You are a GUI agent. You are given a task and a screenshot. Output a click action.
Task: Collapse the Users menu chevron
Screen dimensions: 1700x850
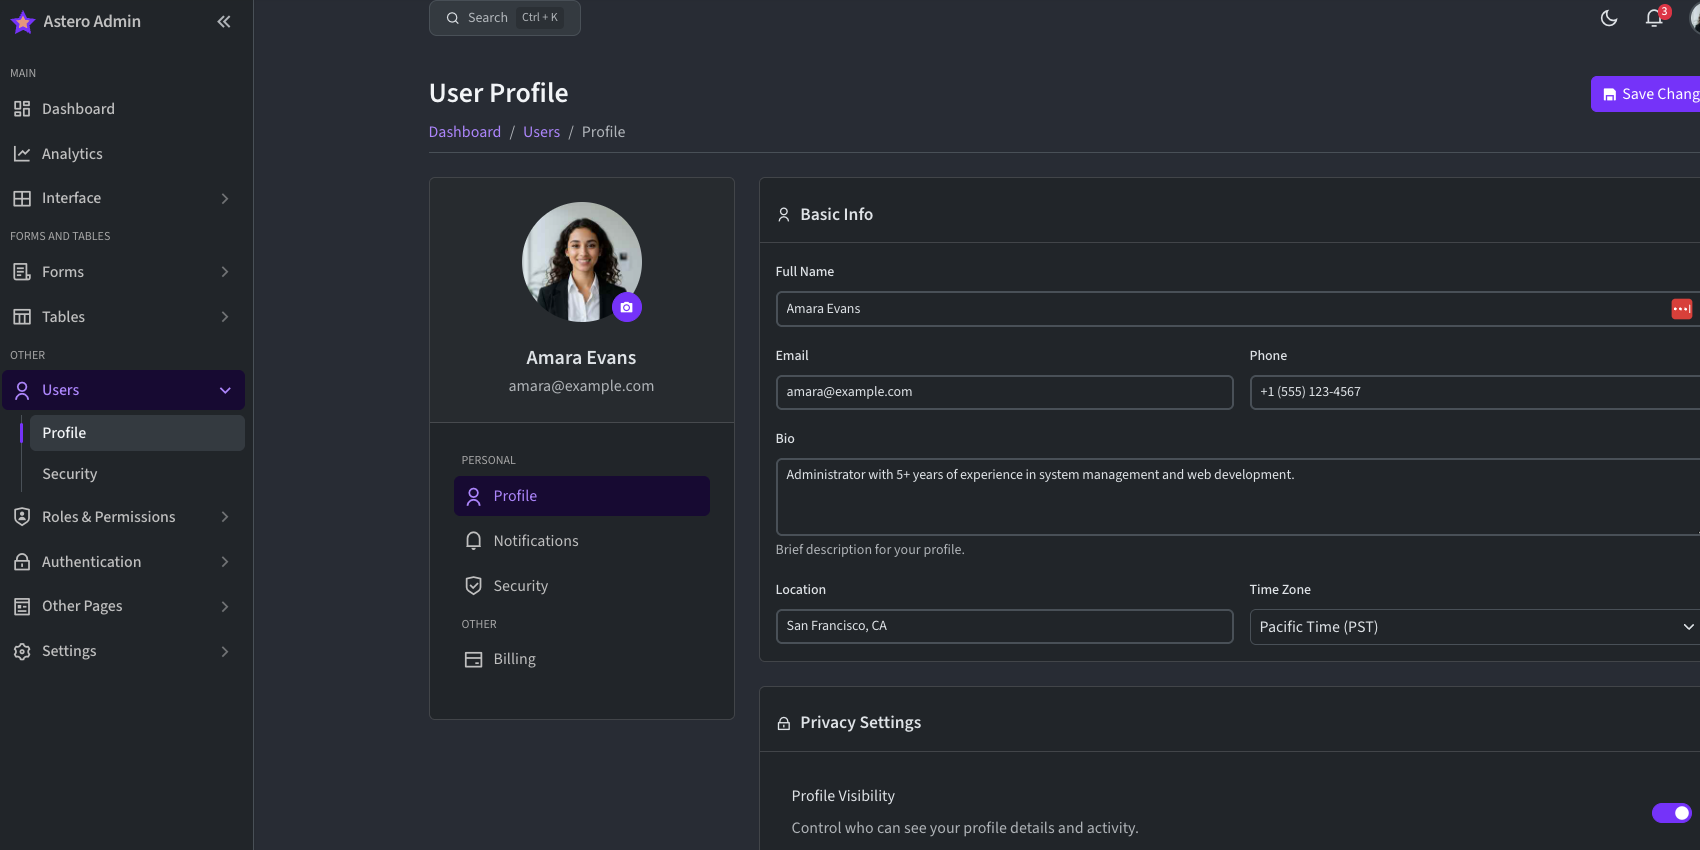[x=225, y=390]
